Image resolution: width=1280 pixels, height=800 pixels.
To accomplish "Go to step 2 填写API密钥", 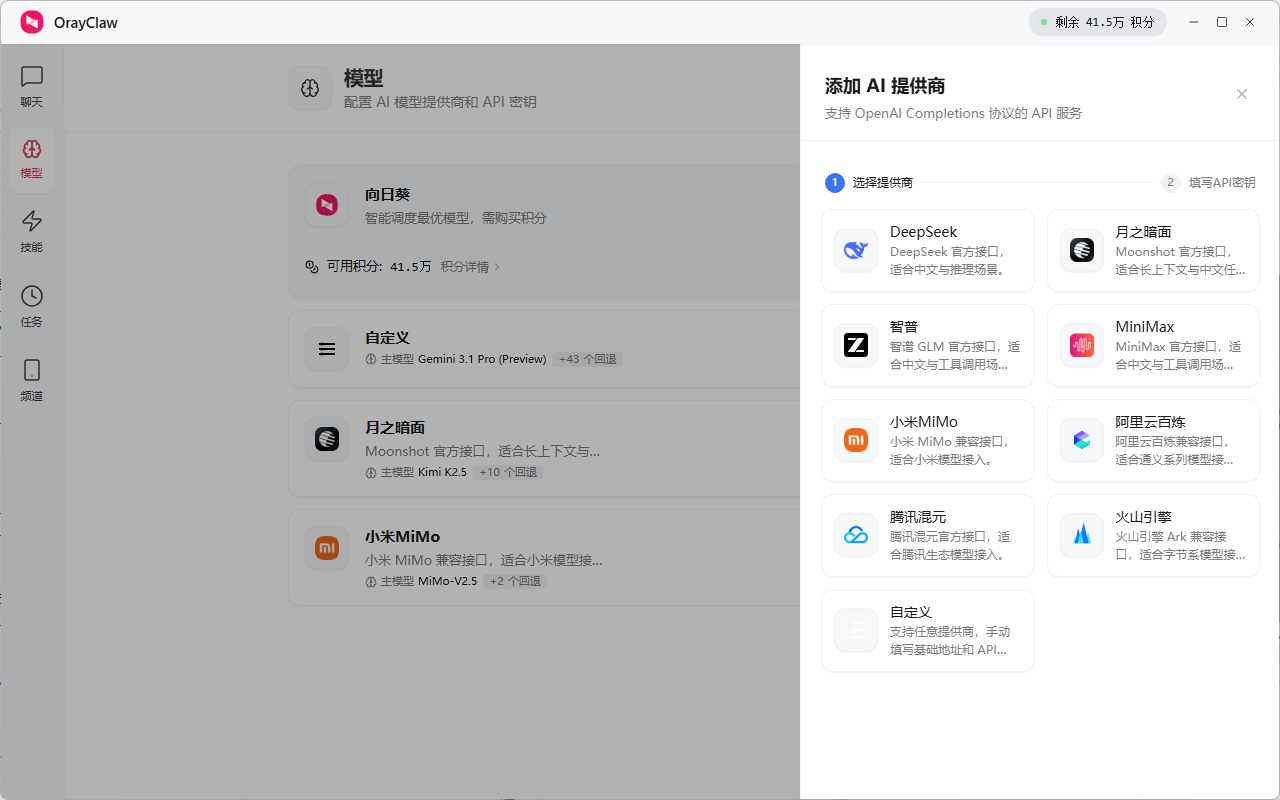I will click(1208, 182).
